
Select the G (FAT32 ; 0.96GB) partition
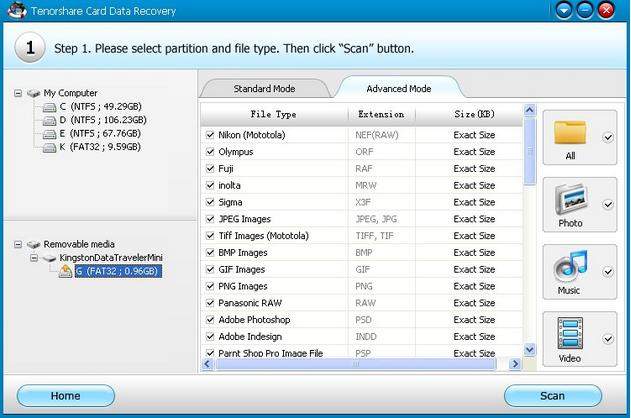(116, 271)
